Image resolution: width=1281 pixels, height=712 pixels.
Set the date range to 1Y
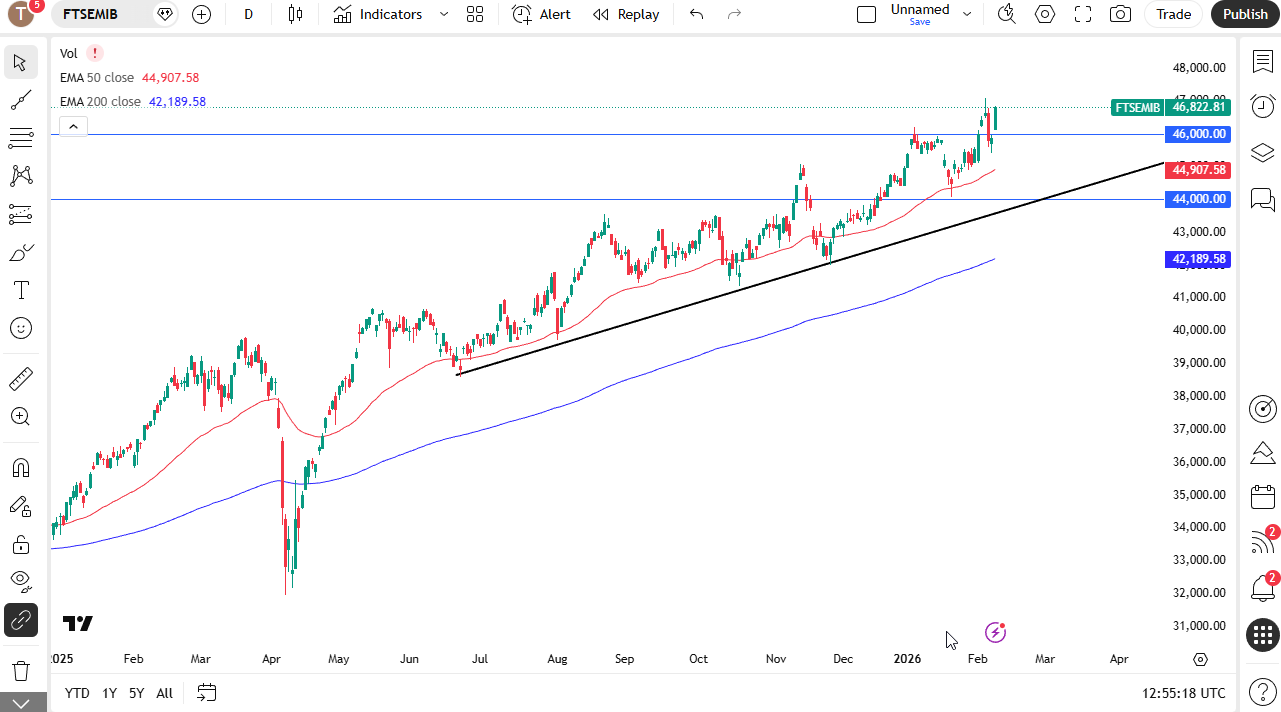click(109, 693)
